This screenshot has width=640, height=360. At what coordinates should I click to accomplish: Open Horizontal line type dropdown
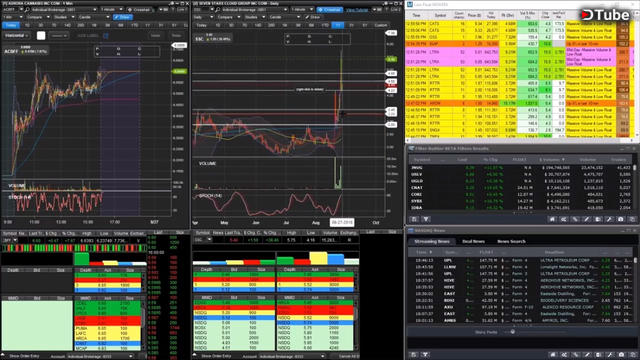[x=17, y=36]
